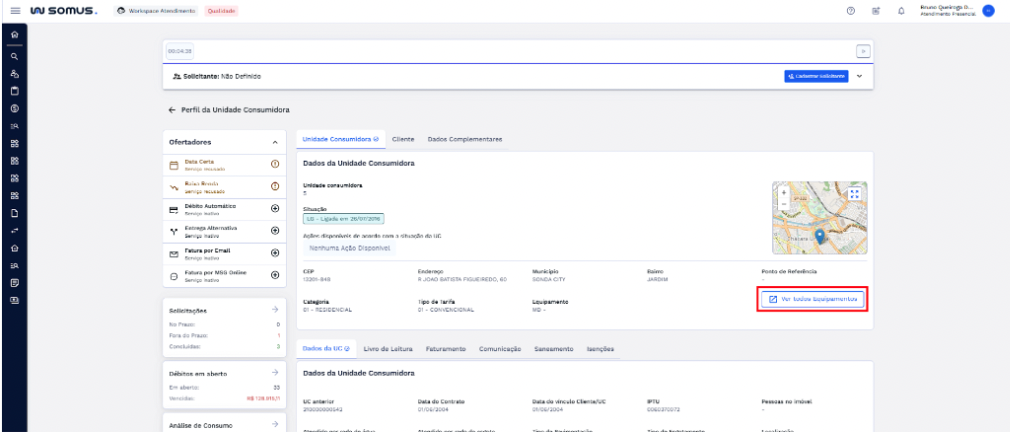Click the Baixa Renda warning icon
Image resolution: width=1010 pixels, height=432 pixels.
coord(275,186)
